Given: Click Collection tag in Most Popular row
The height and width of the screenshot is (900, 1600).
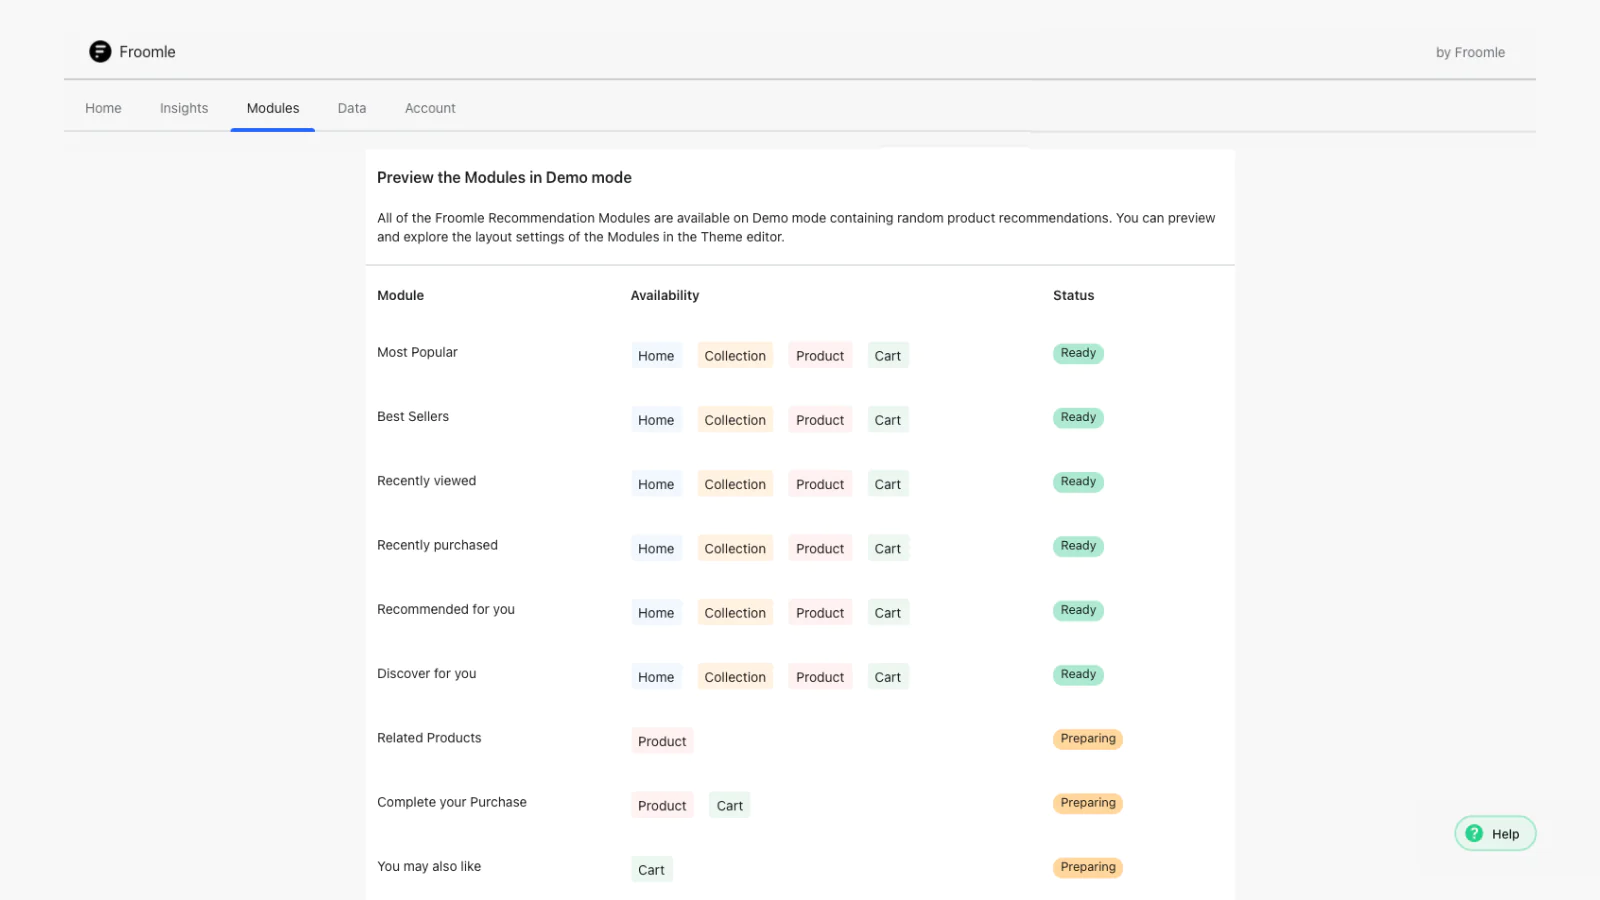Looking at the screenshot, I should click(735, 356).
